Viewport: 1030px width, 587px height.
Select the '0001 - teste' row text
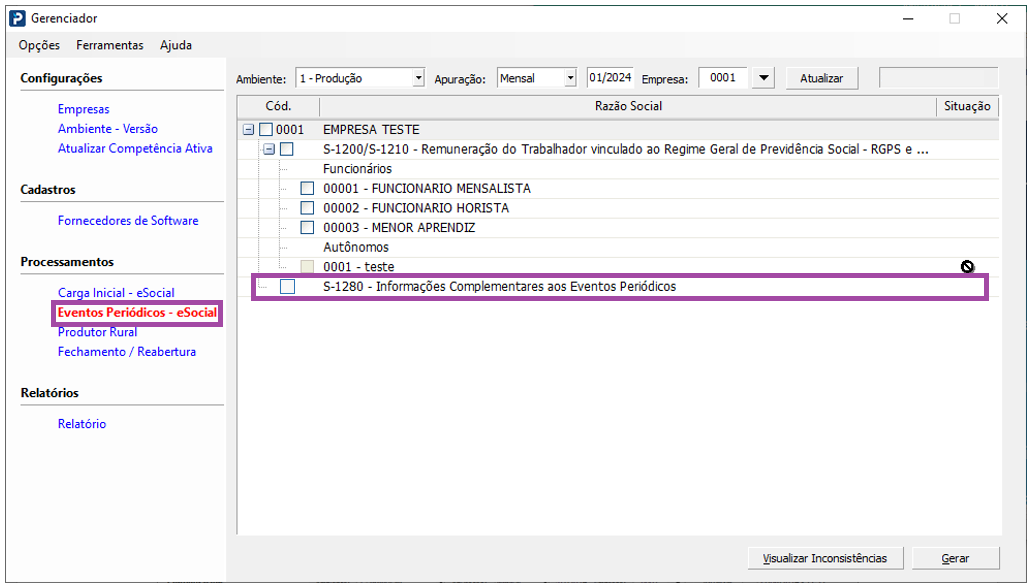coord(359,267)
